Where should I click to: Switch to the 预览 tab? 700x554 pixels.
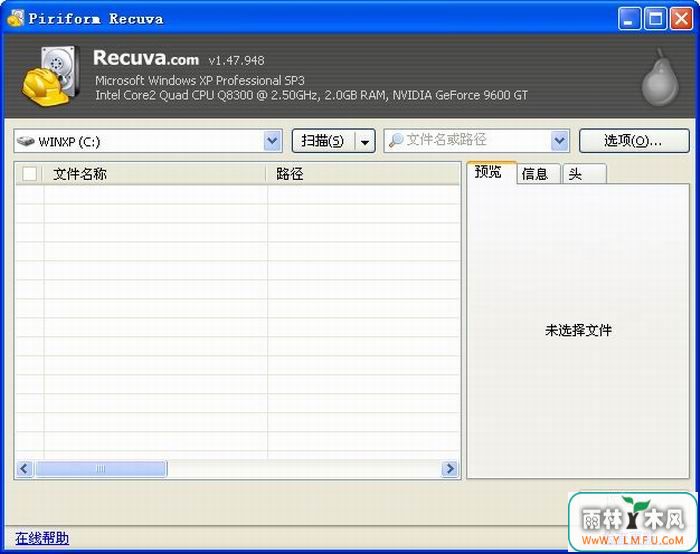[x=491, y=172]
